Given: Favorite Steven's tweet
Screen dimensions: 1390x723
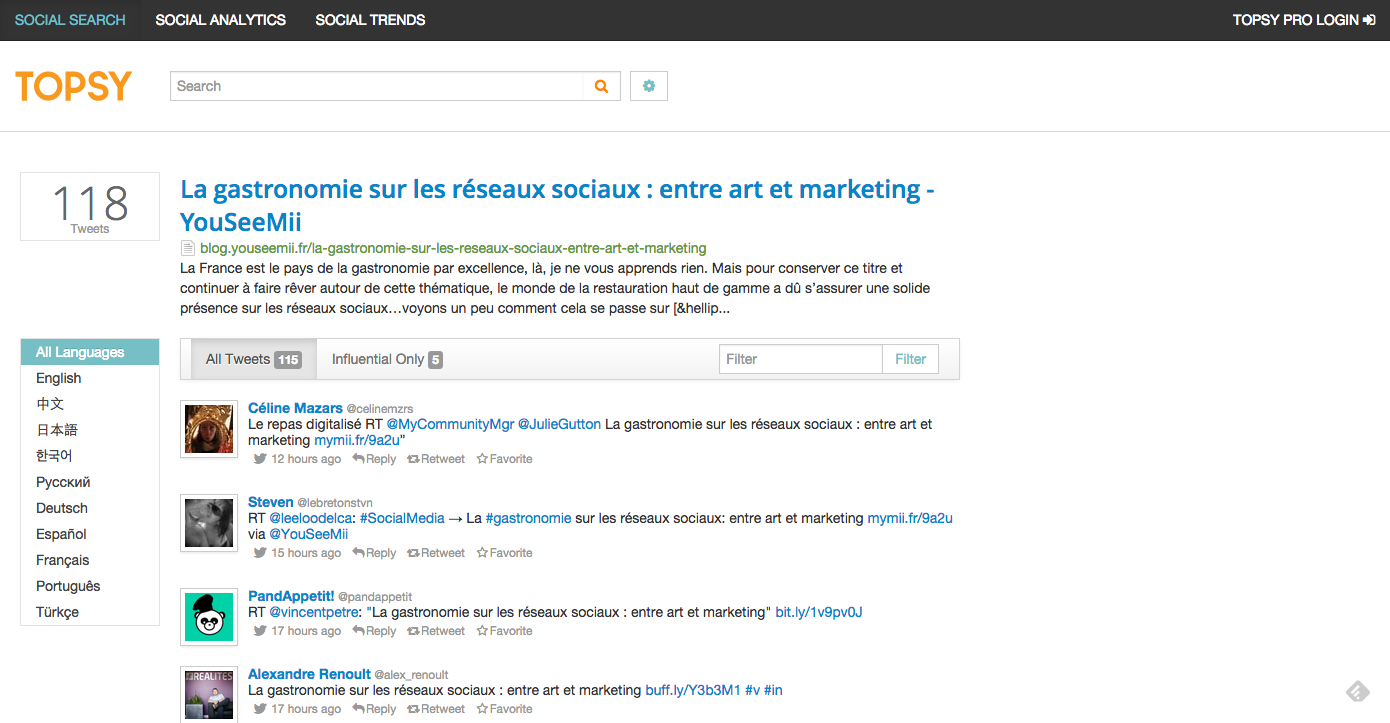Looking at the screenshot, I should coord(504,553).
